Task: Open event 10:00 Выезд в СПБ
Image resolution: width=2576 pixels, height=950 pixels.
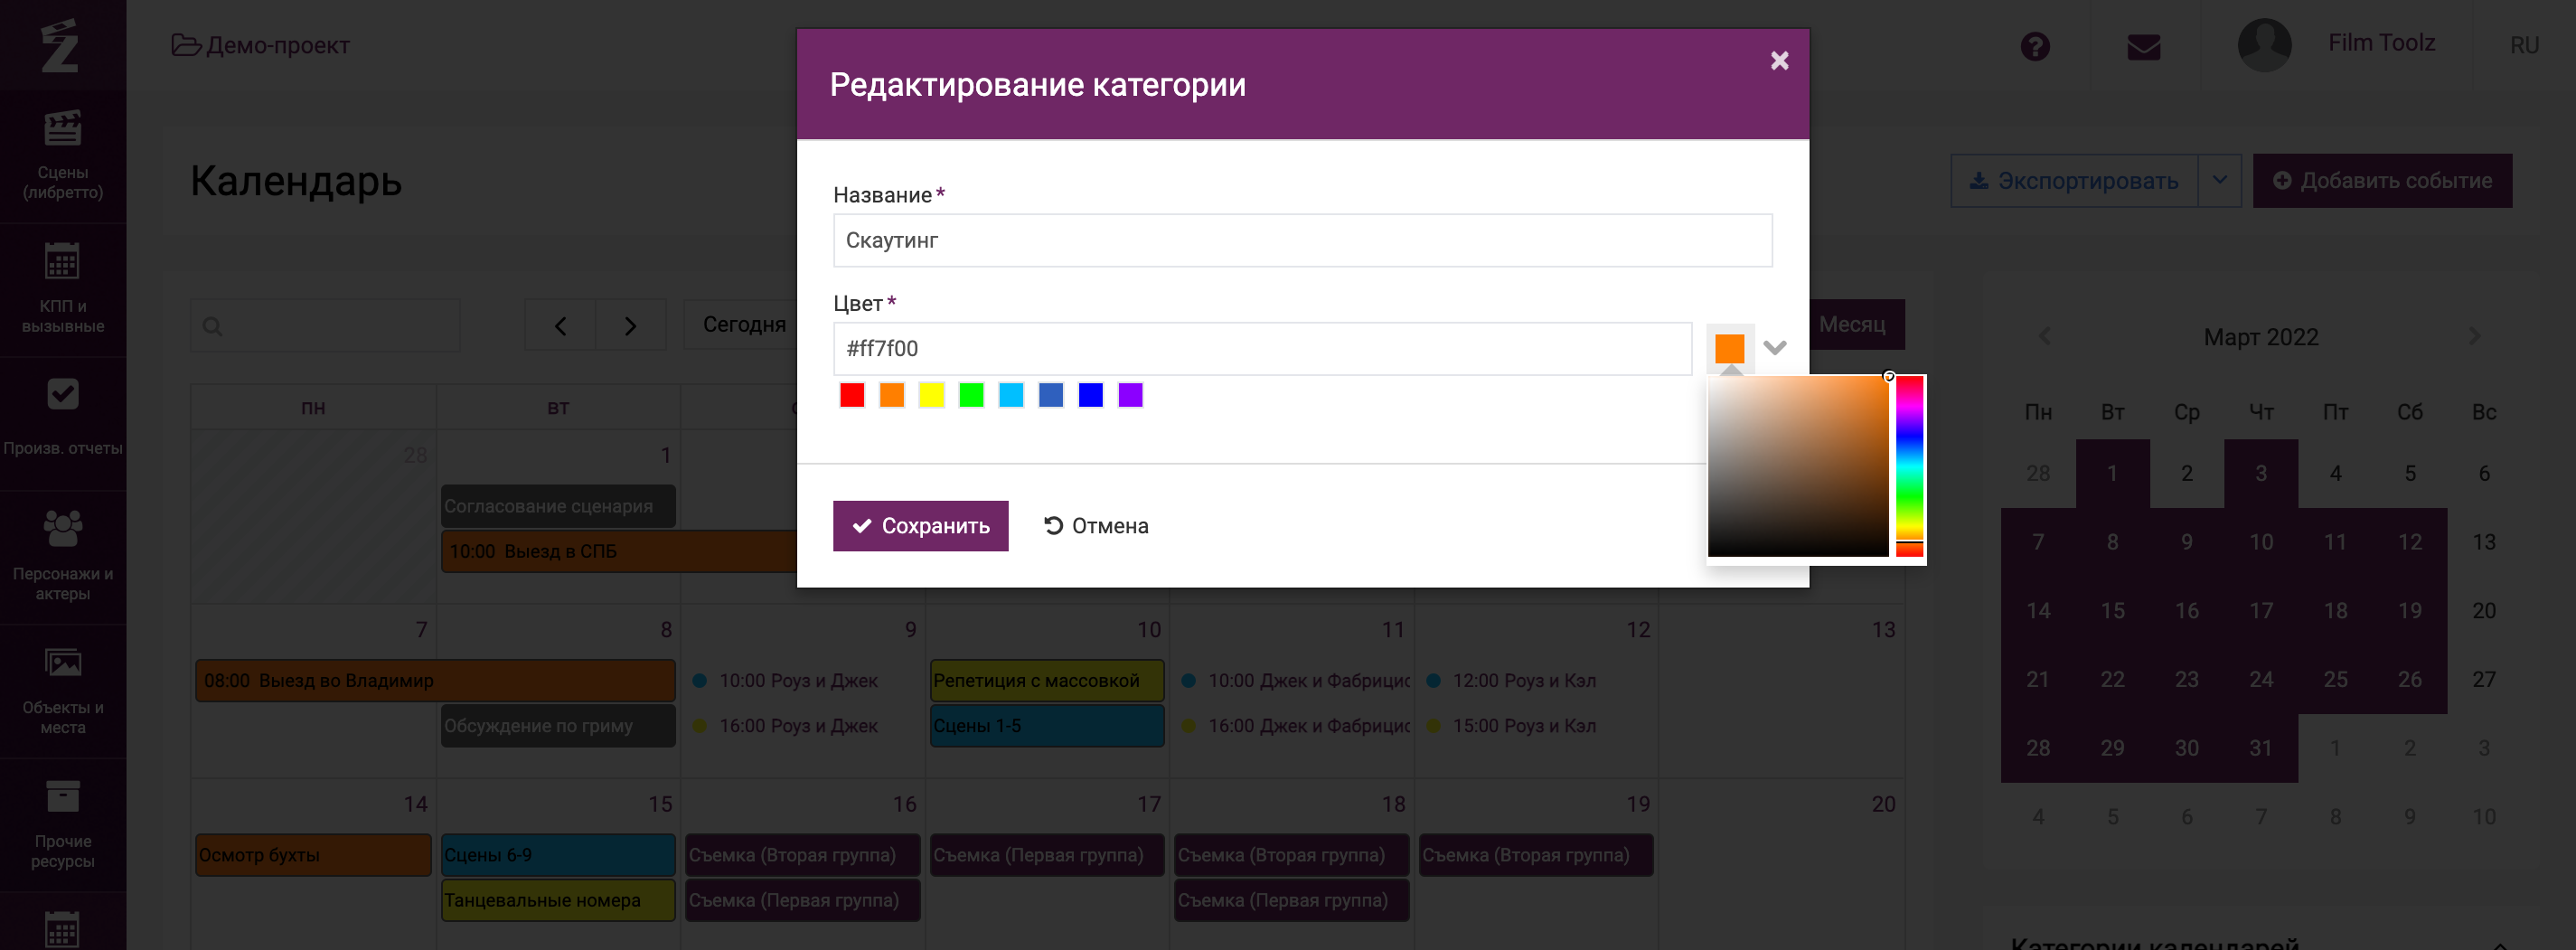Action: pos(618,551)
